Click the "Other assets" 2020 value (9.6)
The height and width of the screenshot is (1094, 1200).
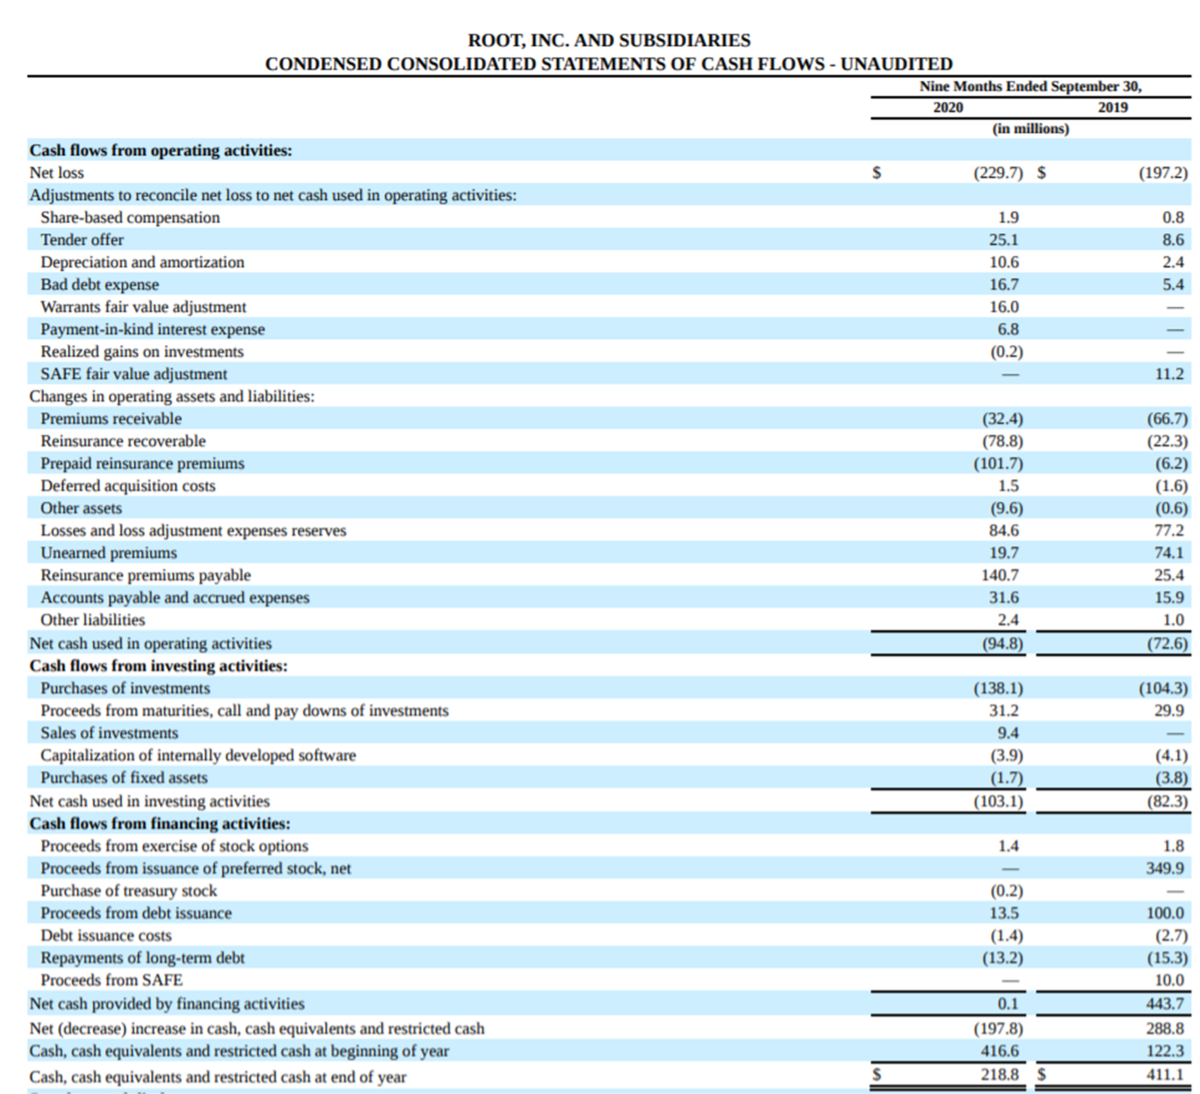point(1005,508)
